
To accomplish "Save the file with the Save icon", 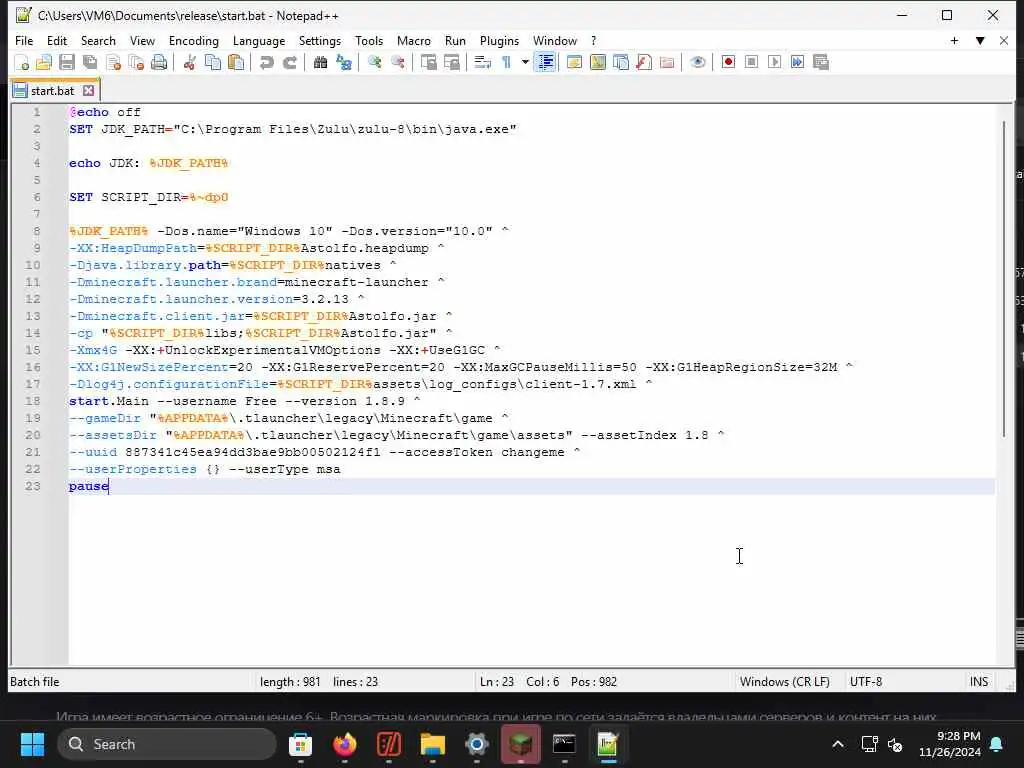I will point(67,63).
